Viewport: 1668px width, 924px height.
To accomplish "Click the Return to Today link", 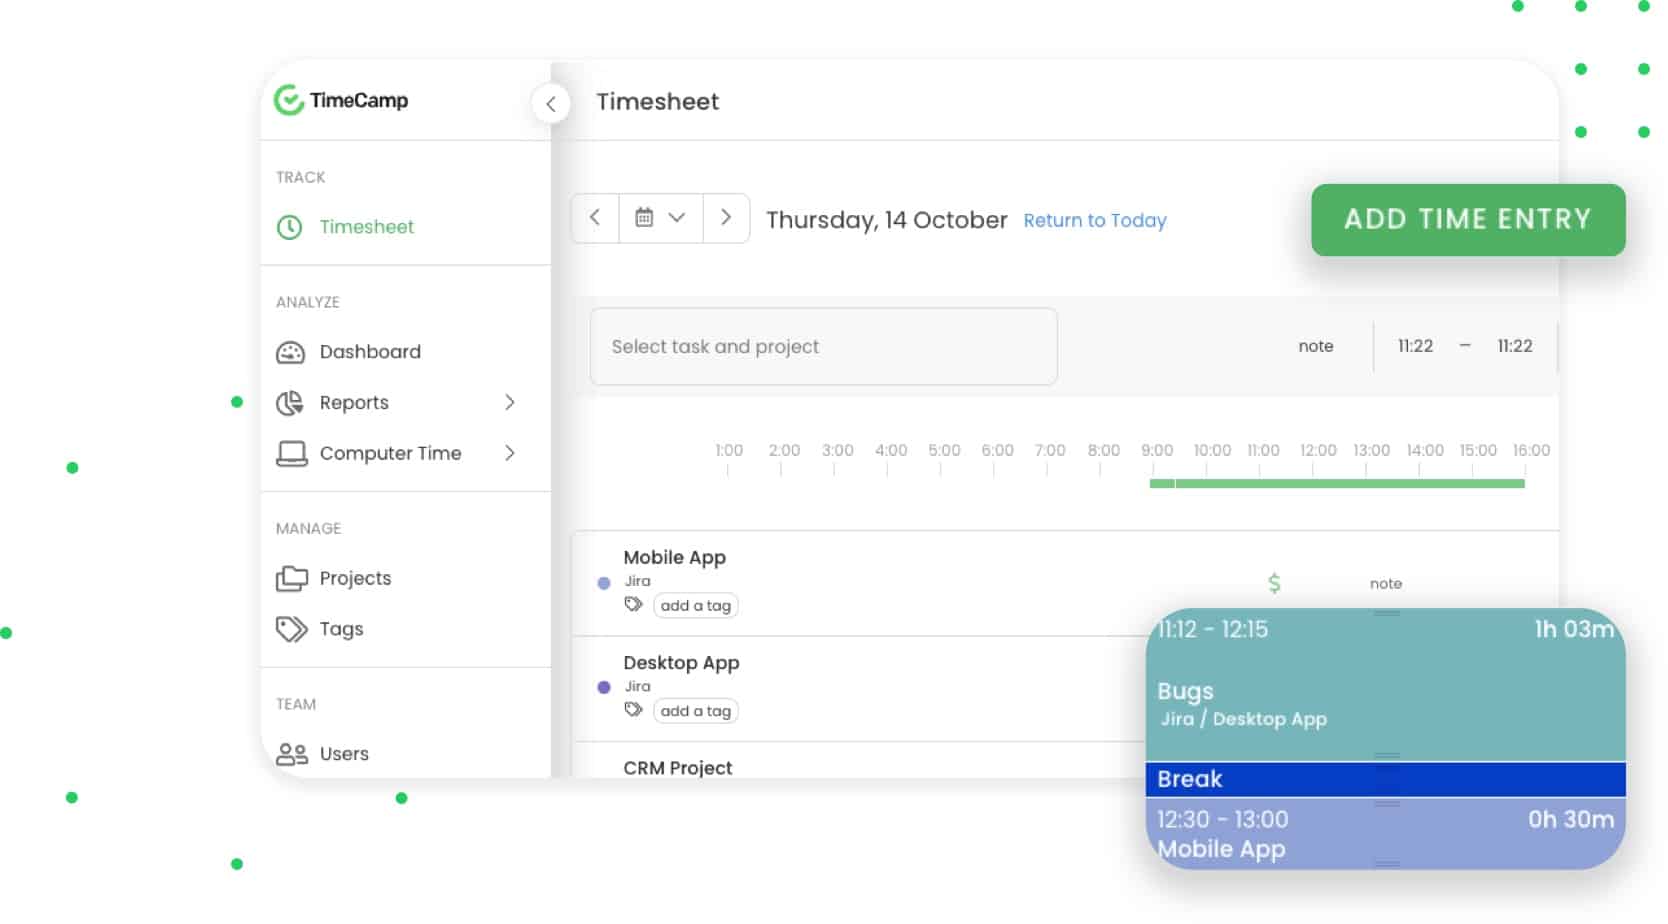I will 1094,221.
